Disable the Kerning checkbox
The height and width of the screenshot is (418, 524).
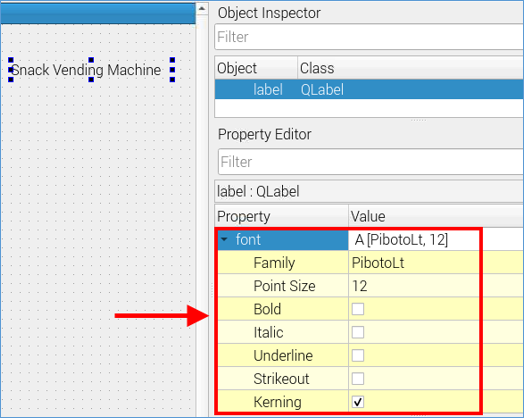(x=358, y=402)
